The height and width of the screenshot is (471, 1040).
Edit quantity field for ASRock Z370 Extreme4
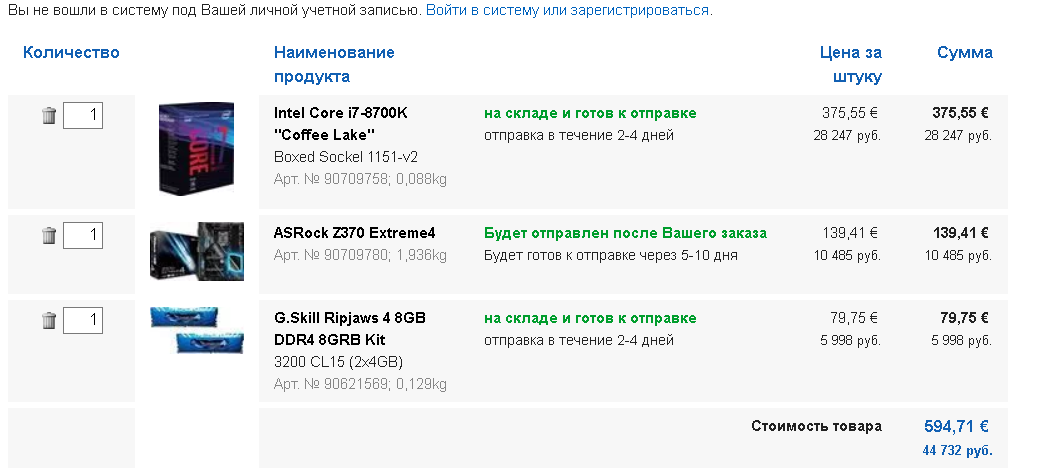[83, 236]
